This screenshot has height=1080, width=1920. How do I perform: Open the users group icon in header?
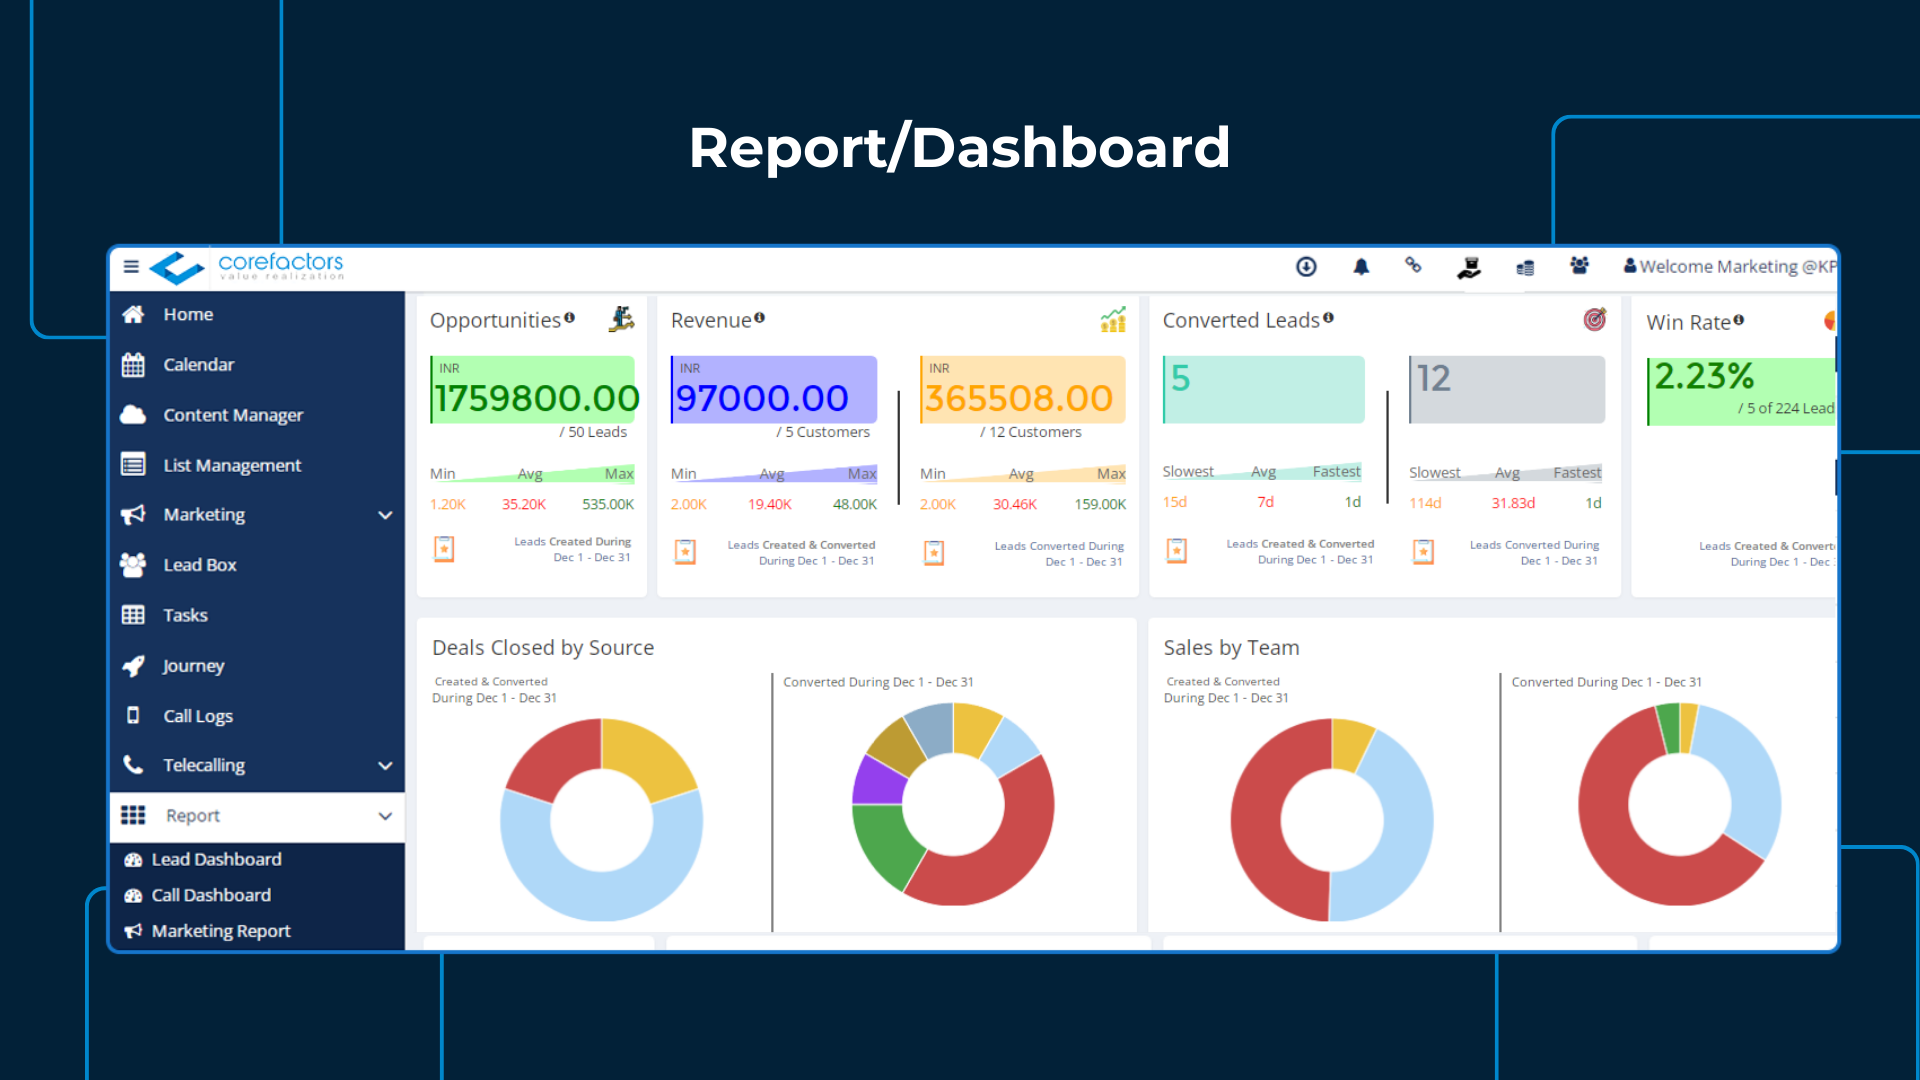click(x=1579, y=265)
